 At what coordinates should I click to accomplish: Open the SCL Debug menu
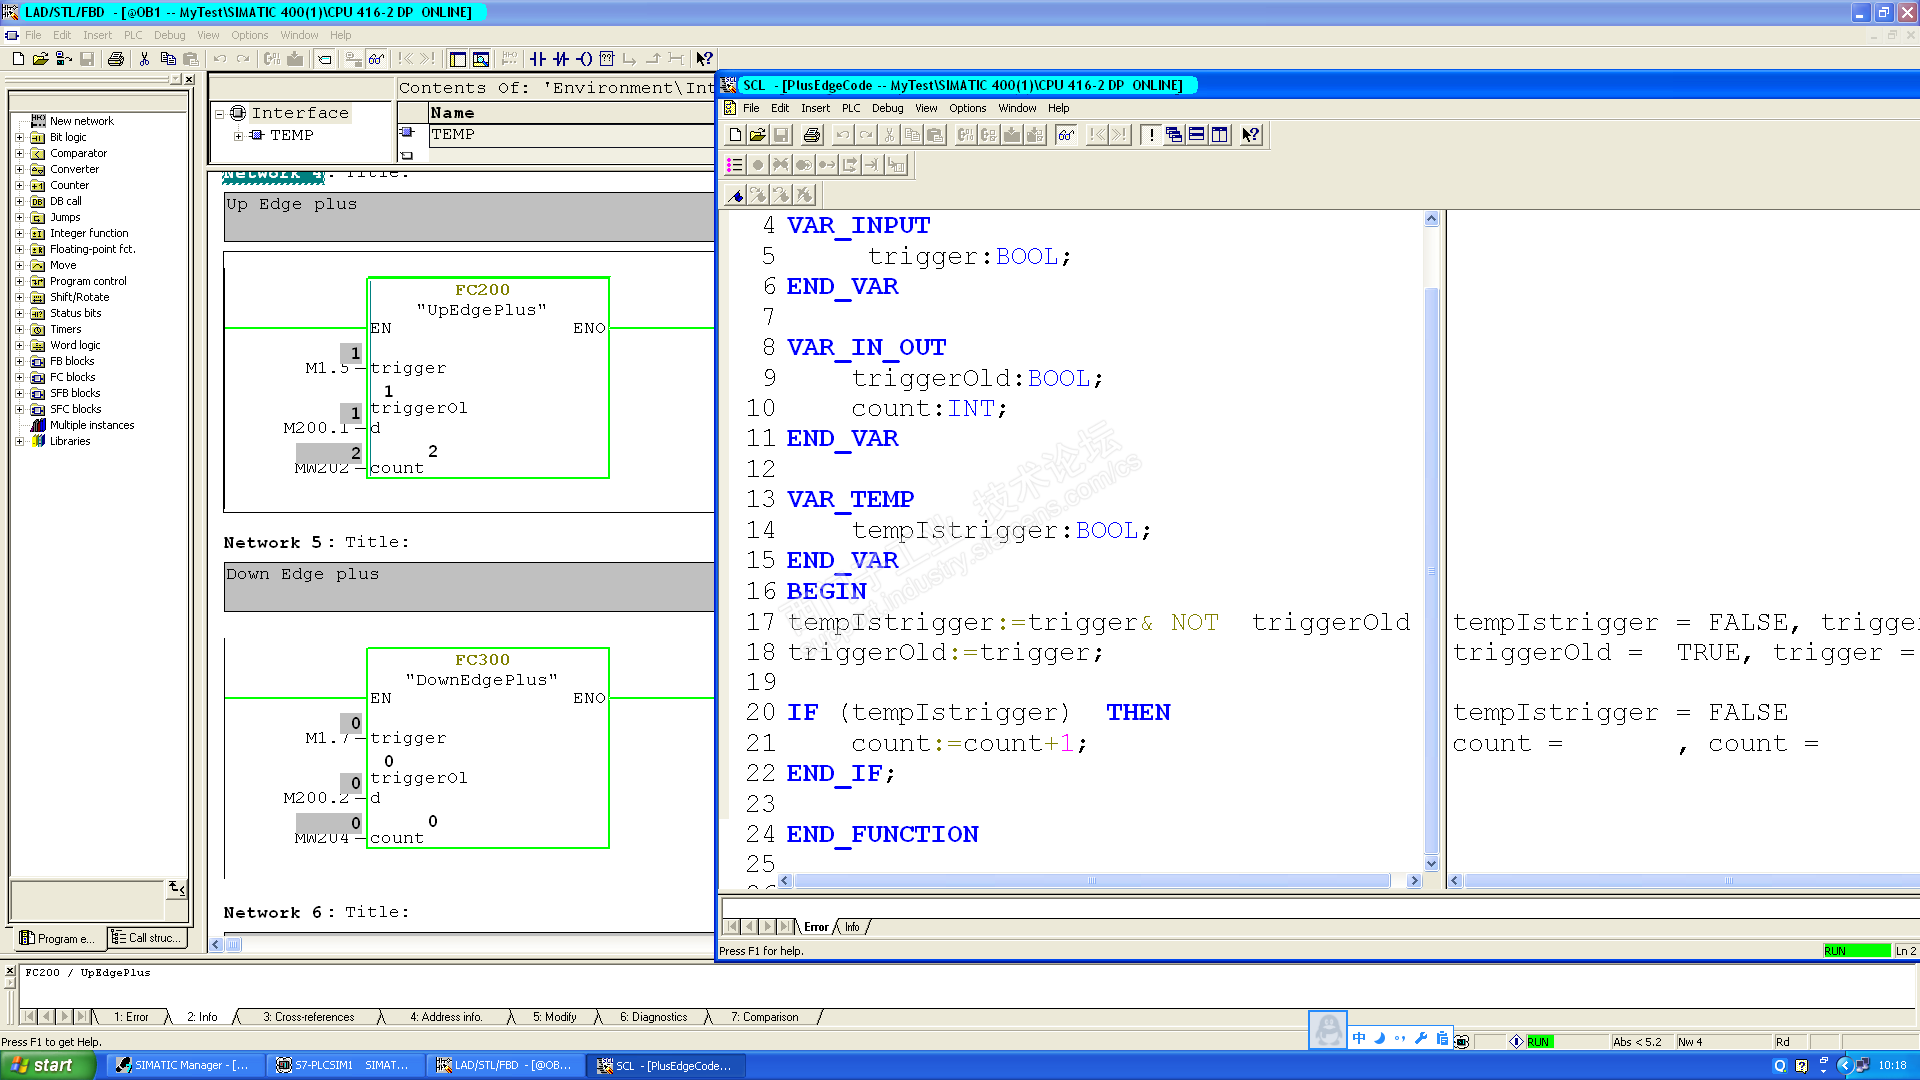point(887,108)
